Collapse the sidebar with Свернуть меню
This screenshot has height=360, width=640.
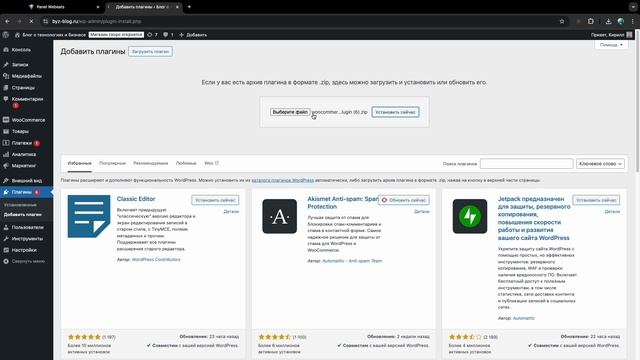28,261
